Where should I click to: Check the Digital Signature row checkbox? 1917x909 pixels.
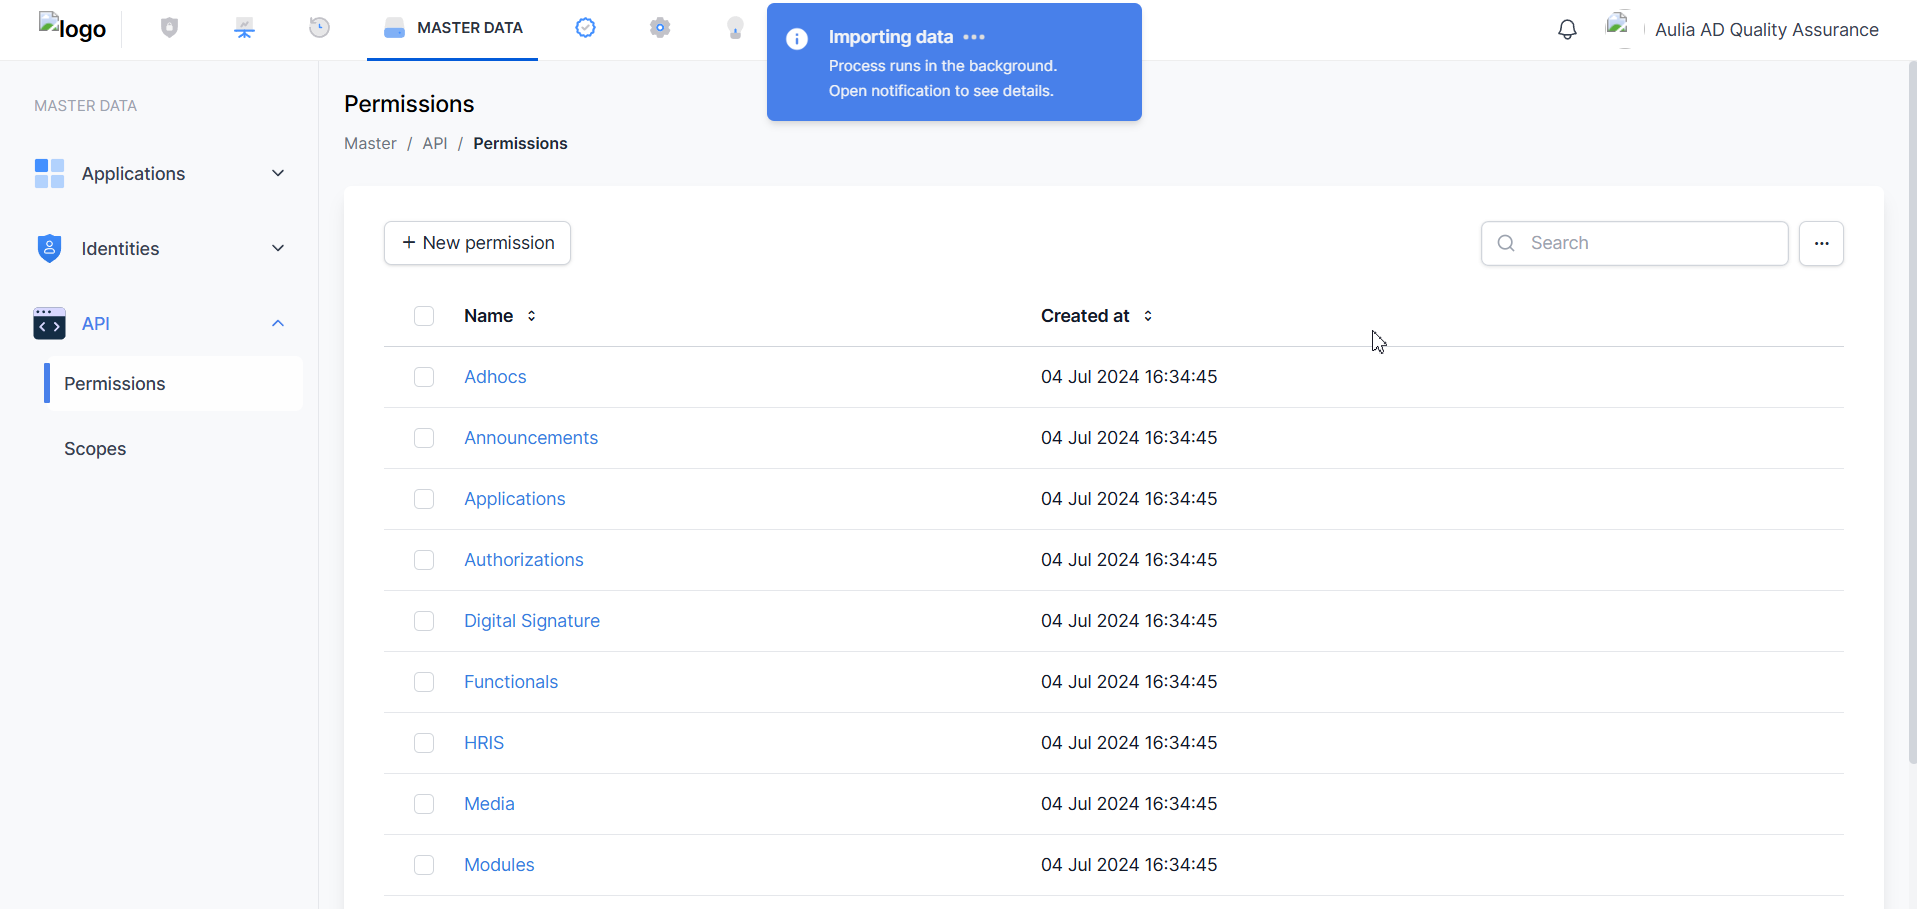[424, 621]
